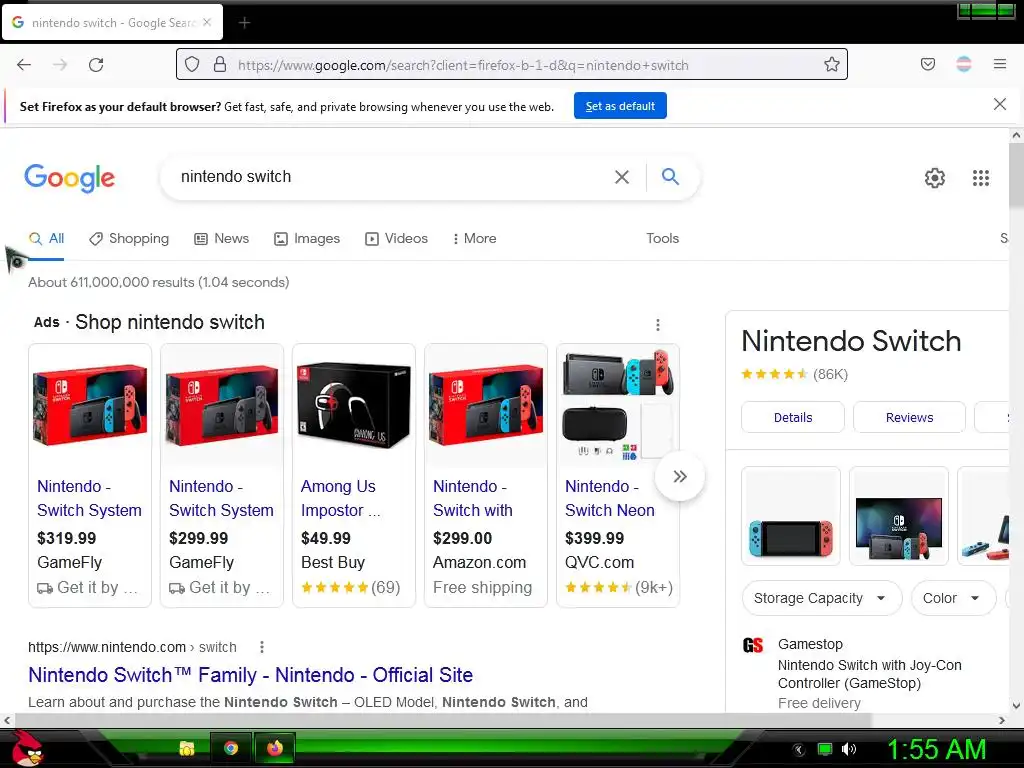The image size is (1024, 768).
Task: Expand the Storage Capacity dropdown
Action: tap(822, 598)
